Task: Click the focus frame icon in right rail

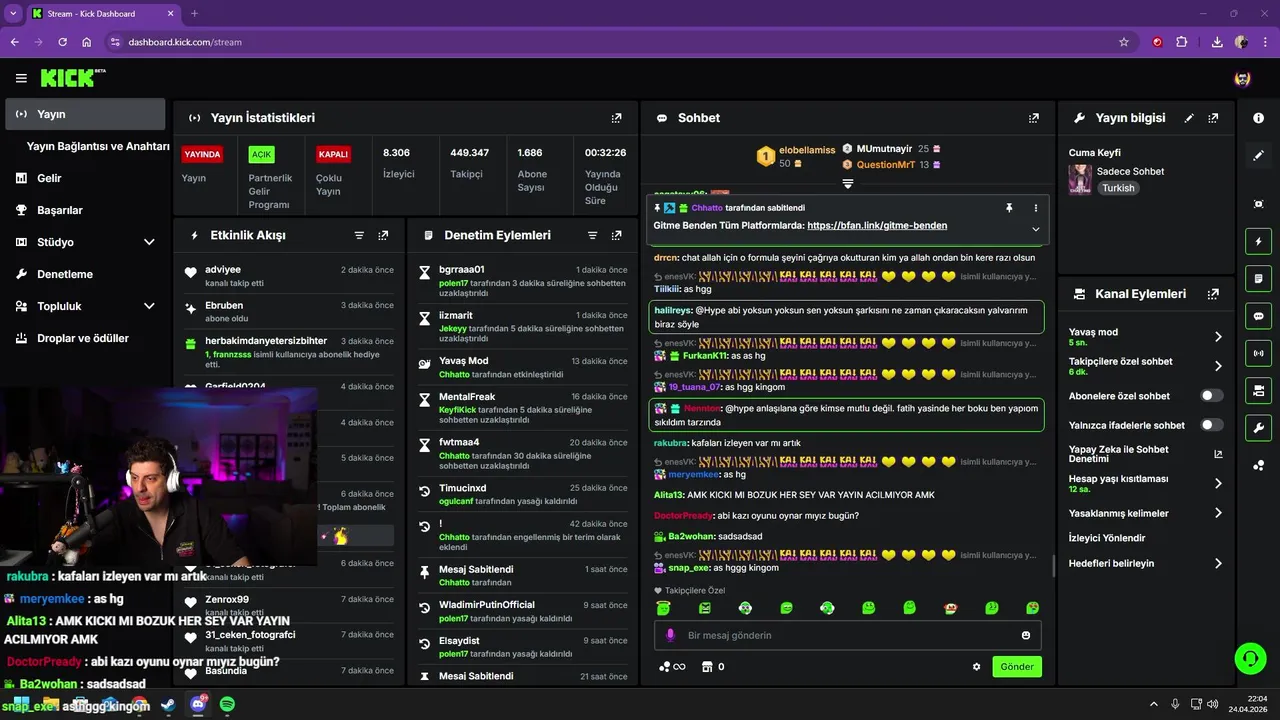Action: pyautogui.click(x=1258, y=204)
